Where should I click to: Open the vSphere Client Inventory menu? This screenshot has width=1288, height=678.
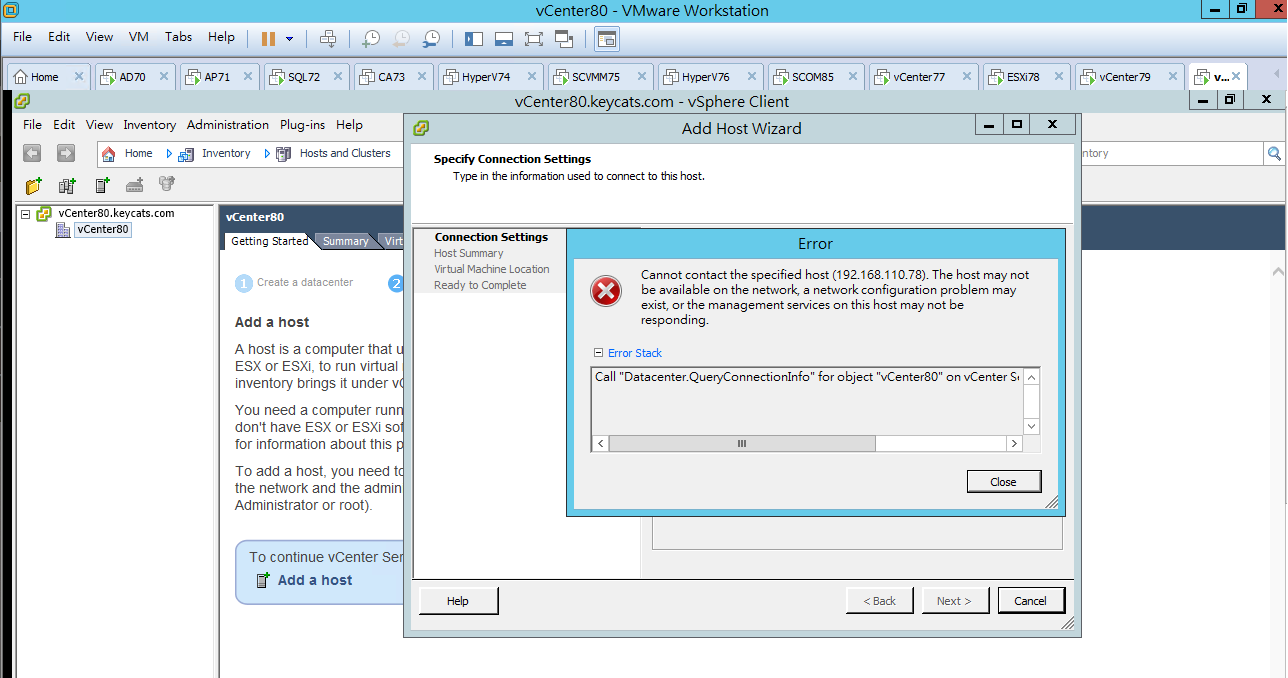coord(149,125)
